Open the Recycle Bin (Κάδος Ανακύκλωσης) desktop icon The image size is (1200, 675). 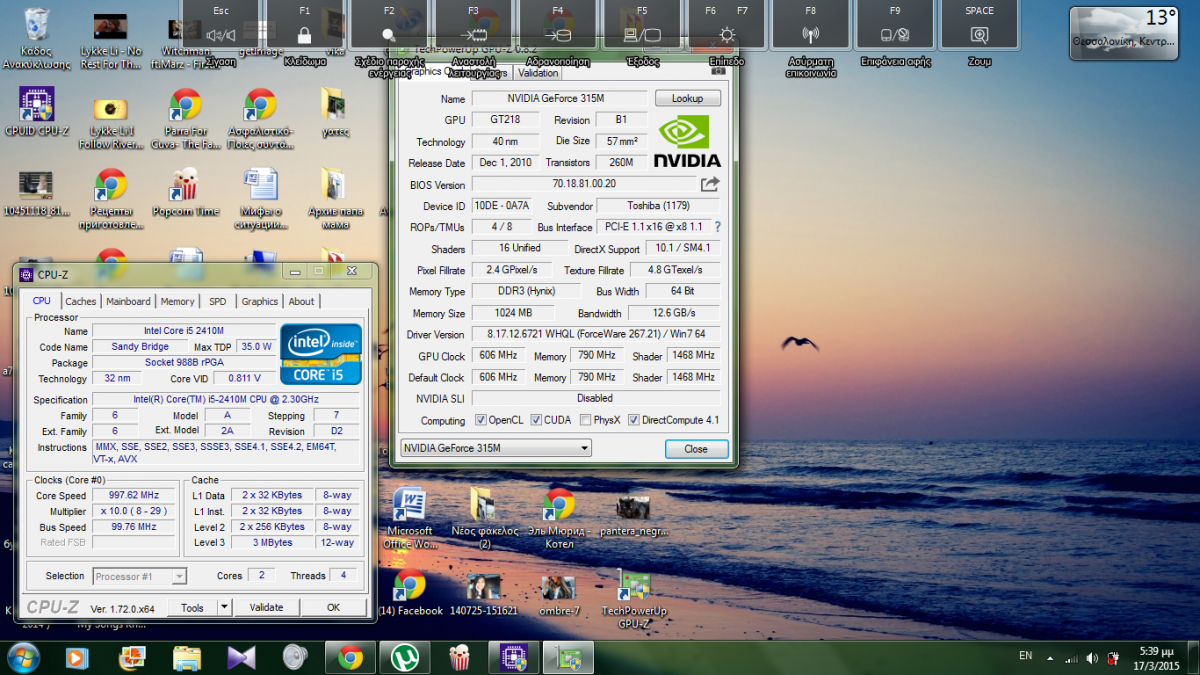coord(37,38)
